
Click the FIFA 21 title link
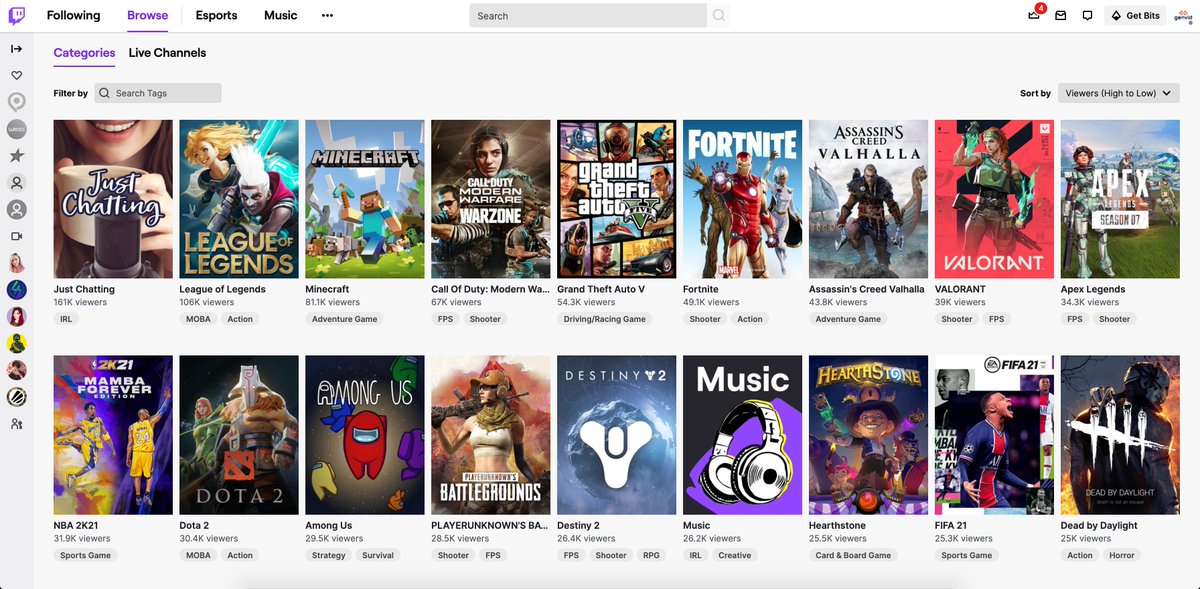coord(953,525)
